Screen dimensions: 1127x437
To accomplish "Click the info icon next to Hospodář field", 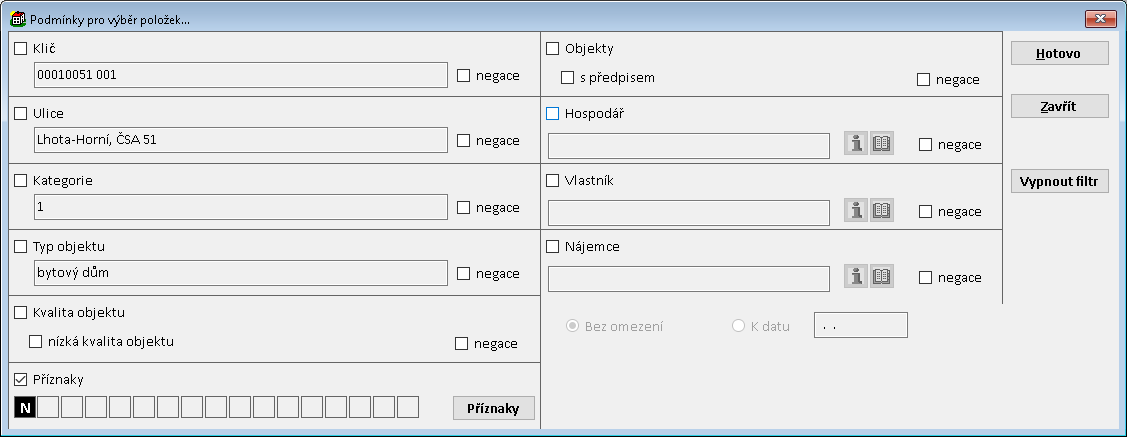I will click(856, 144).
